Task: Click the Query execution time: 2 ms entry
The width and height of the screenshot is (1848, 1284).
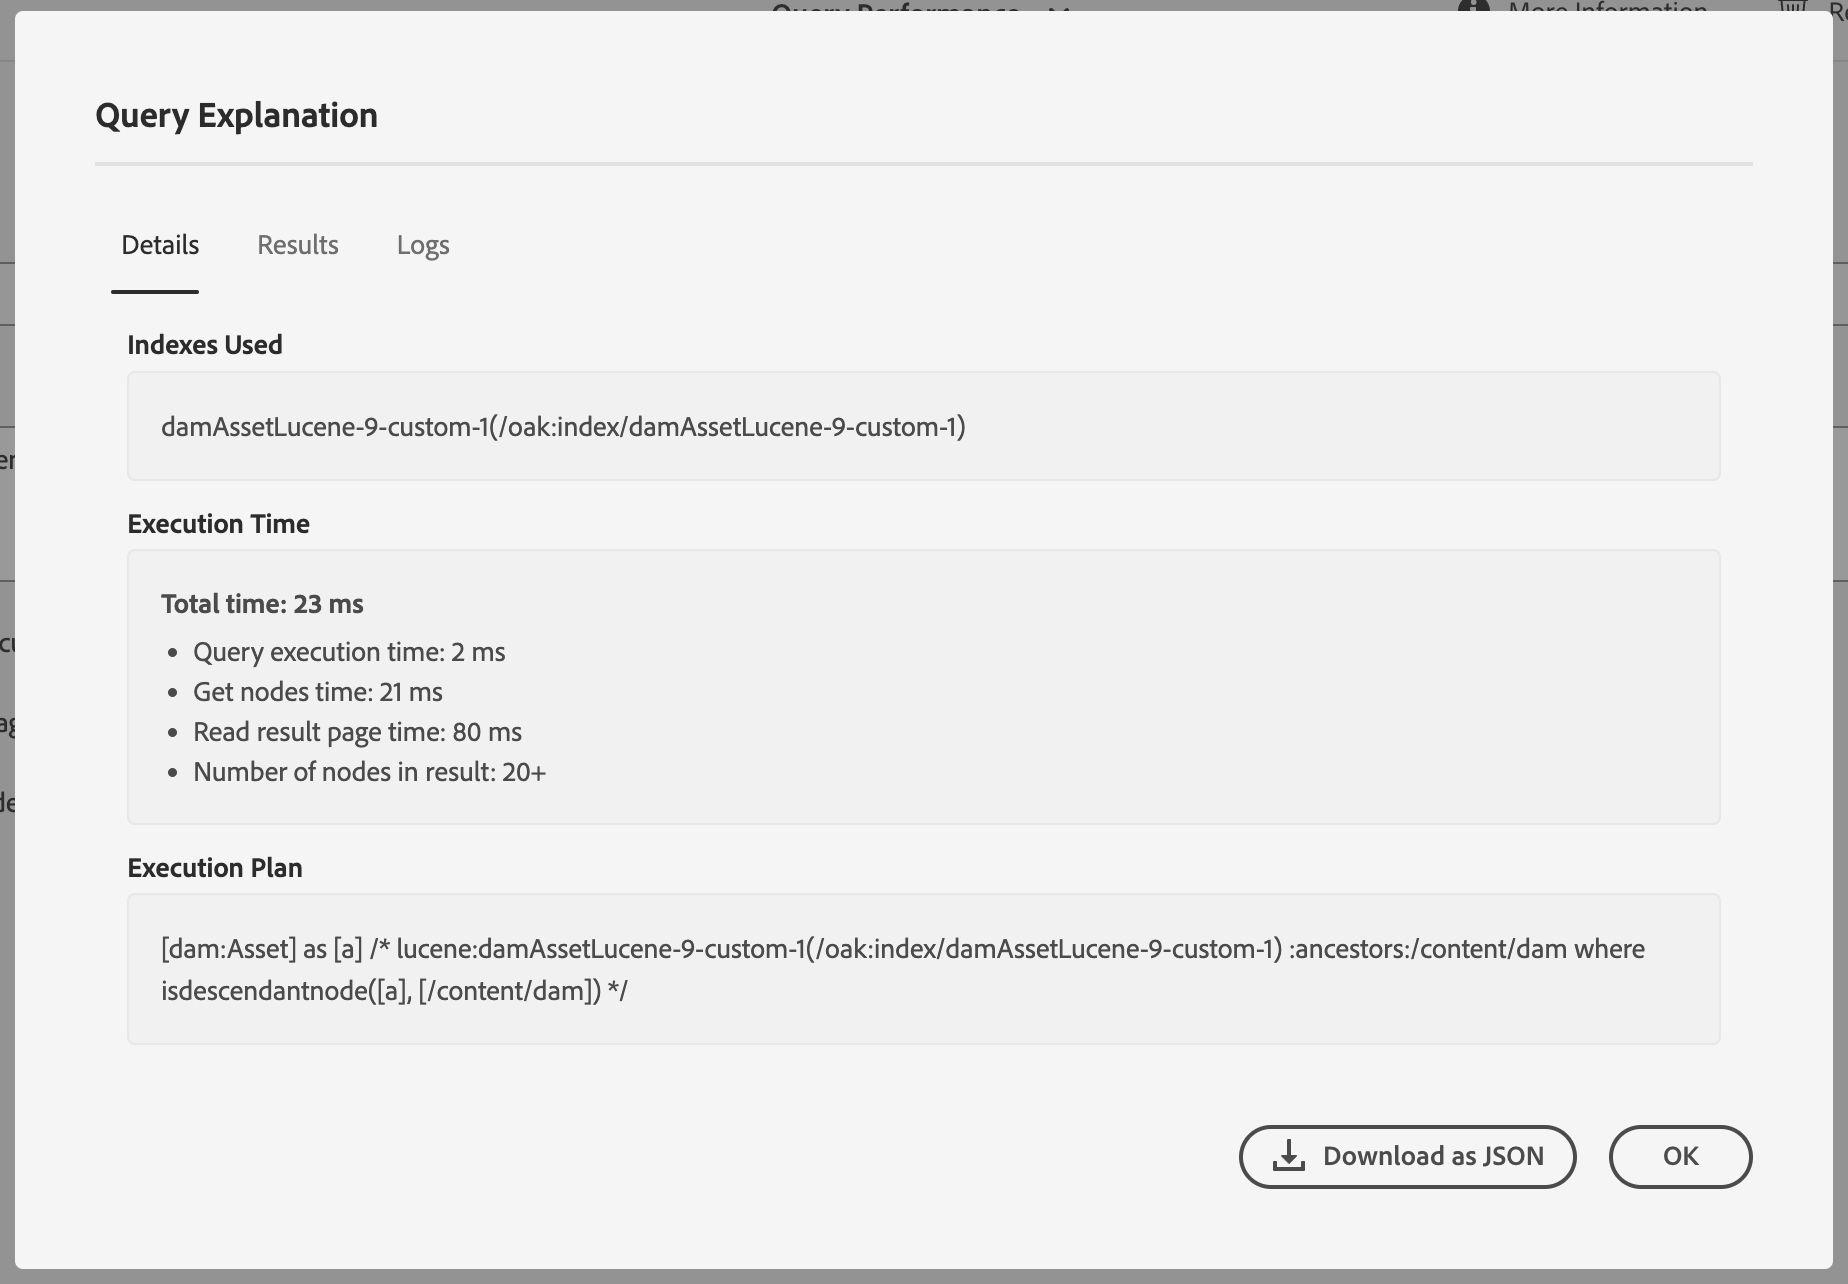Action: coord(349,652)
